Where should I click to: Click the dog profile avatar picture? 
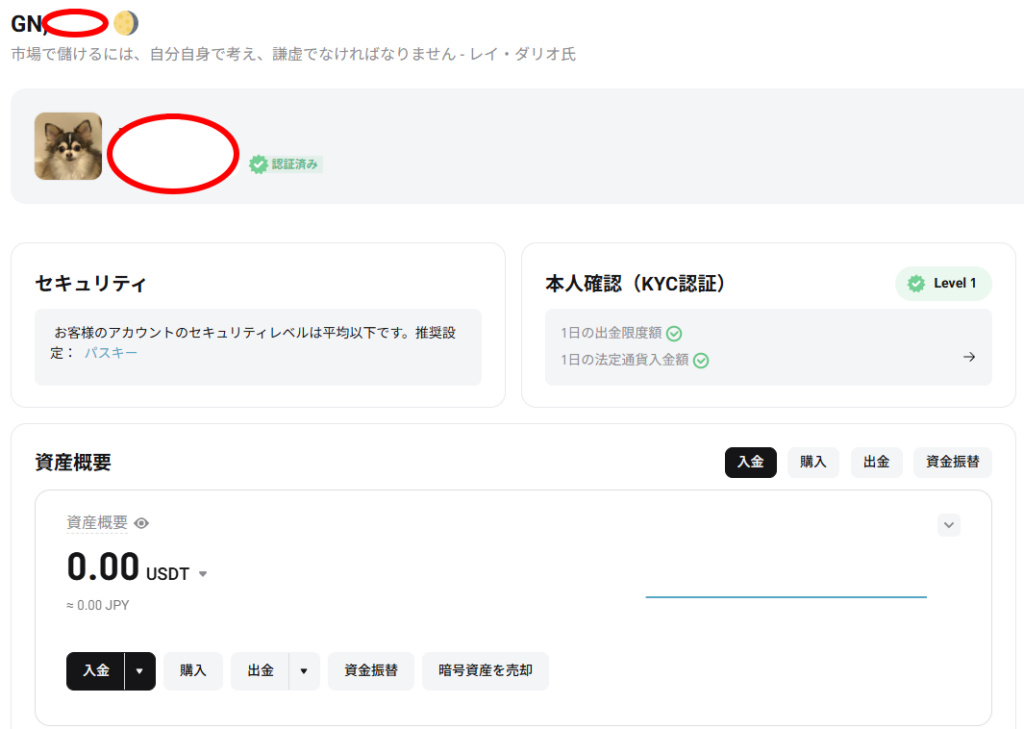pos(68,146)
